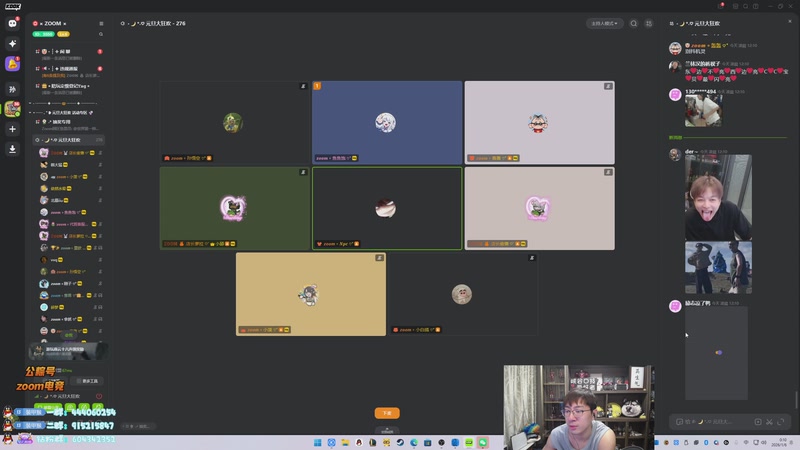Toggle mute icon on top-left video tile

coord(303,86)
